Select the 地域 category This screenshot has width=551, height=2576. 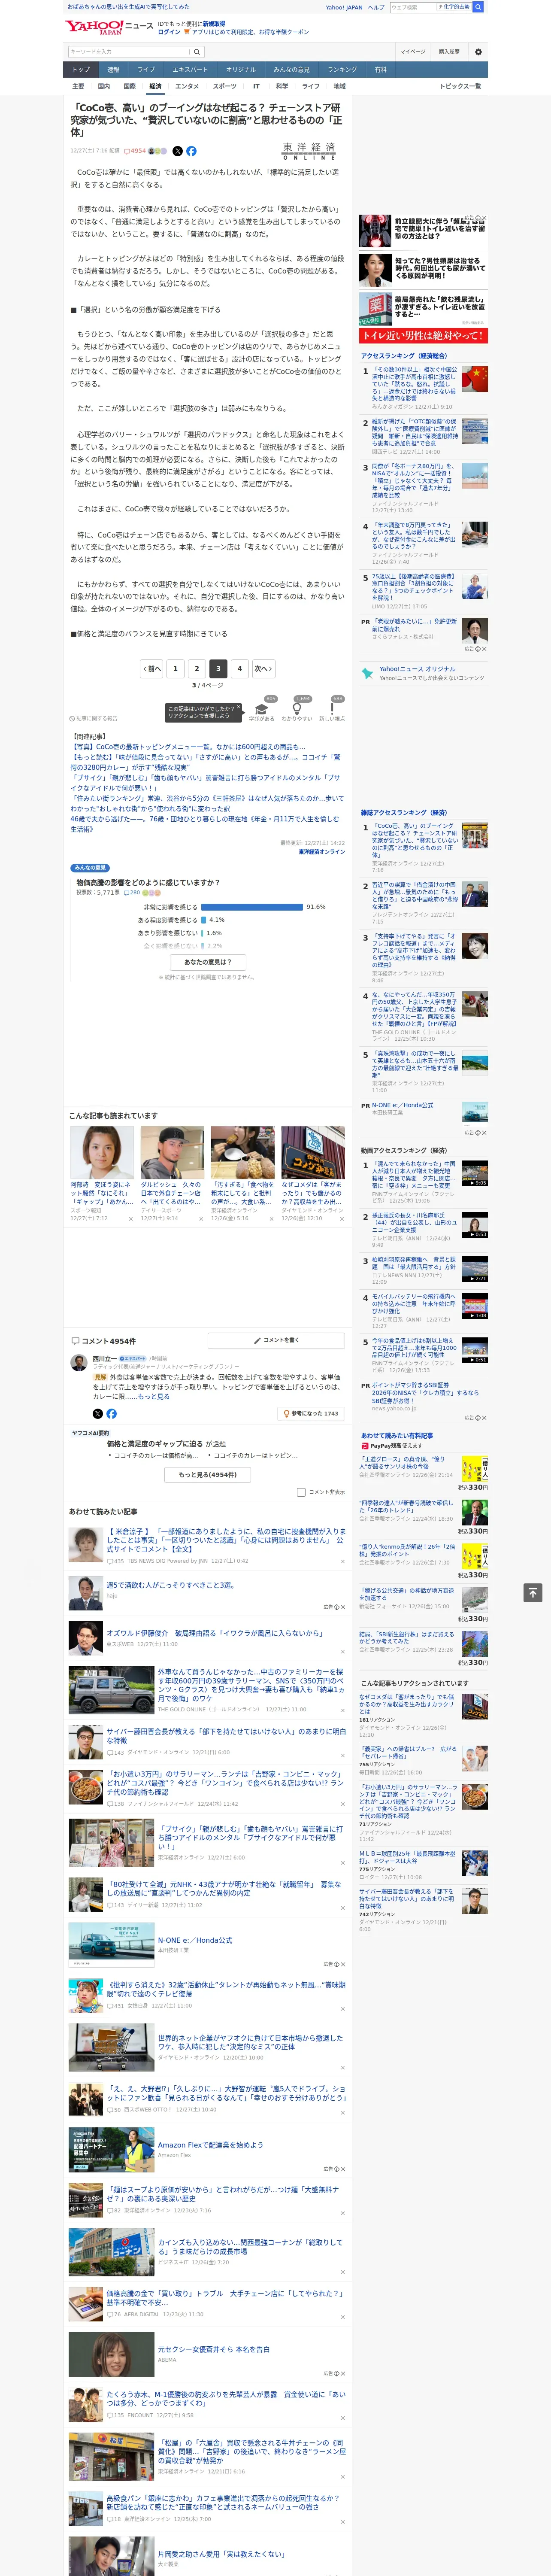tap(339, 86)
